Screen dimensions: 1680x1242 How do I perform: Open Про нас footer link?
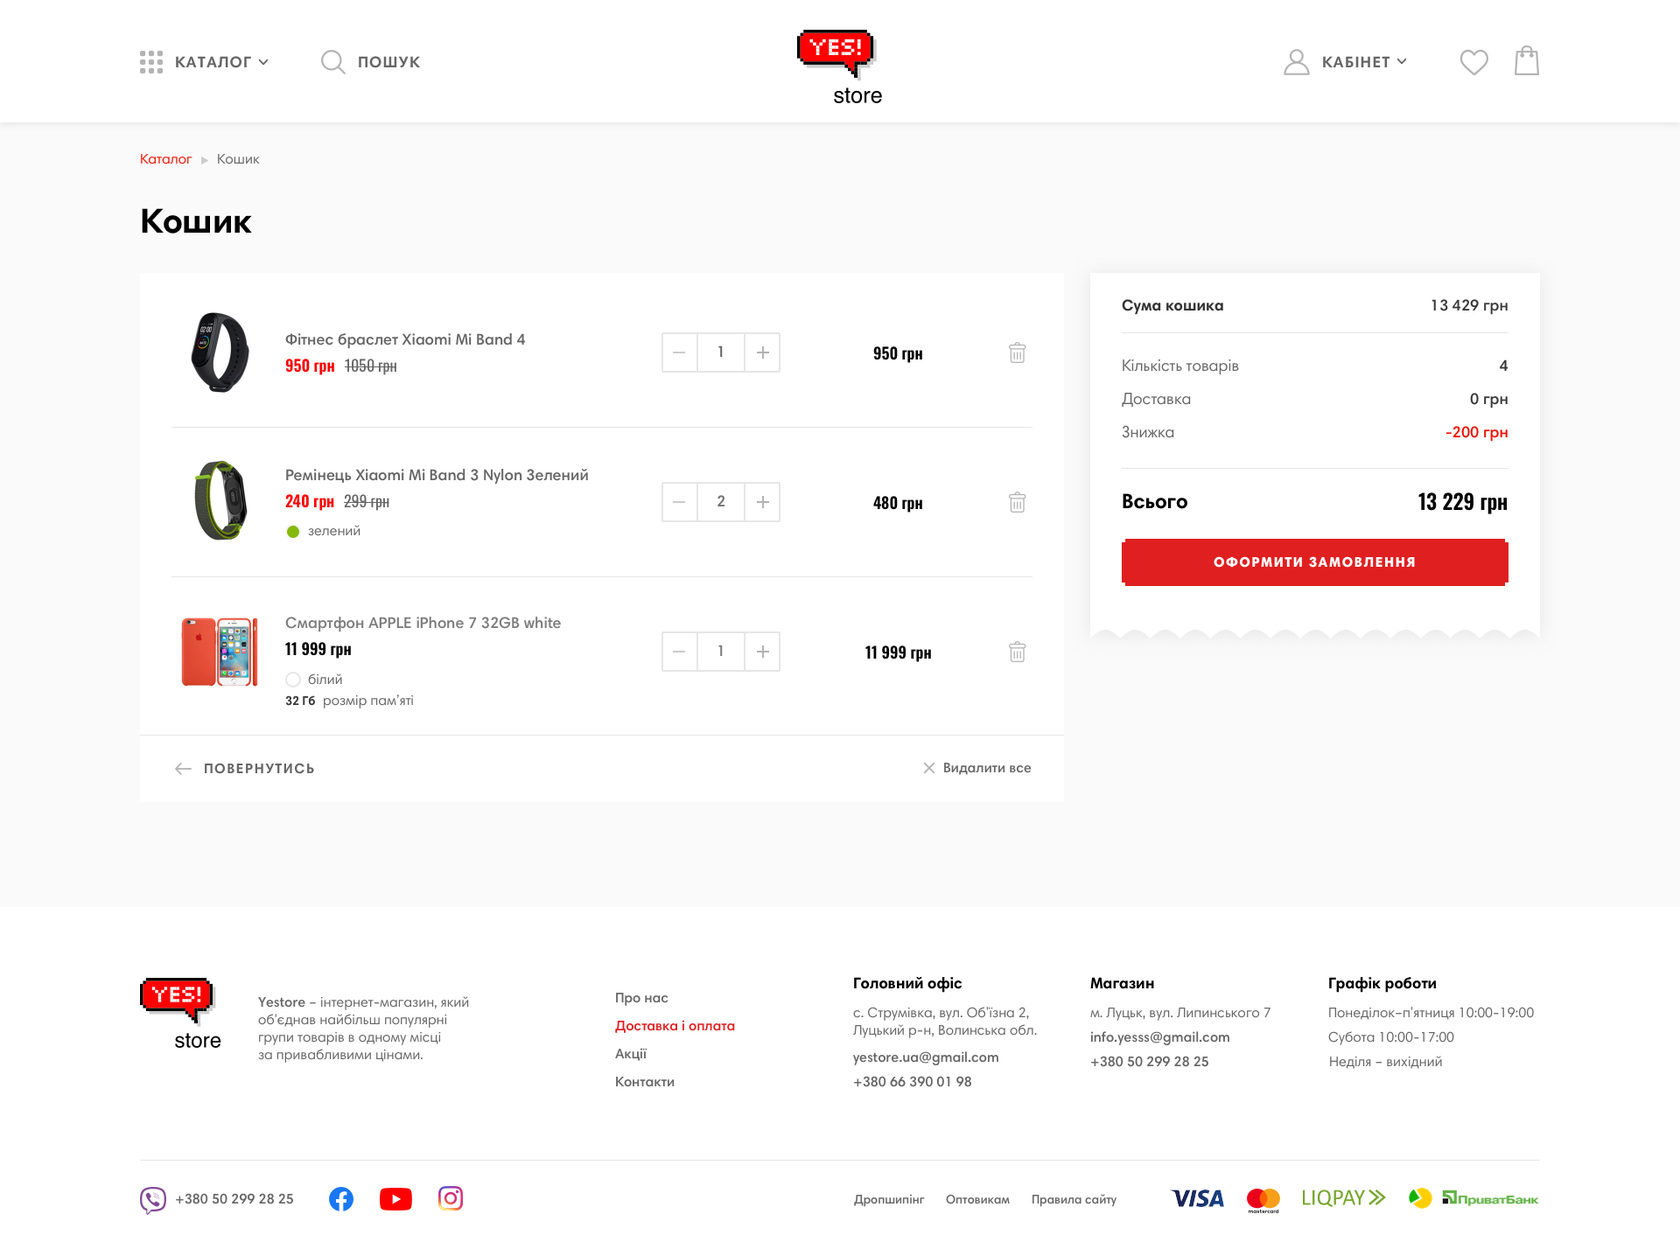coord(642,998)
